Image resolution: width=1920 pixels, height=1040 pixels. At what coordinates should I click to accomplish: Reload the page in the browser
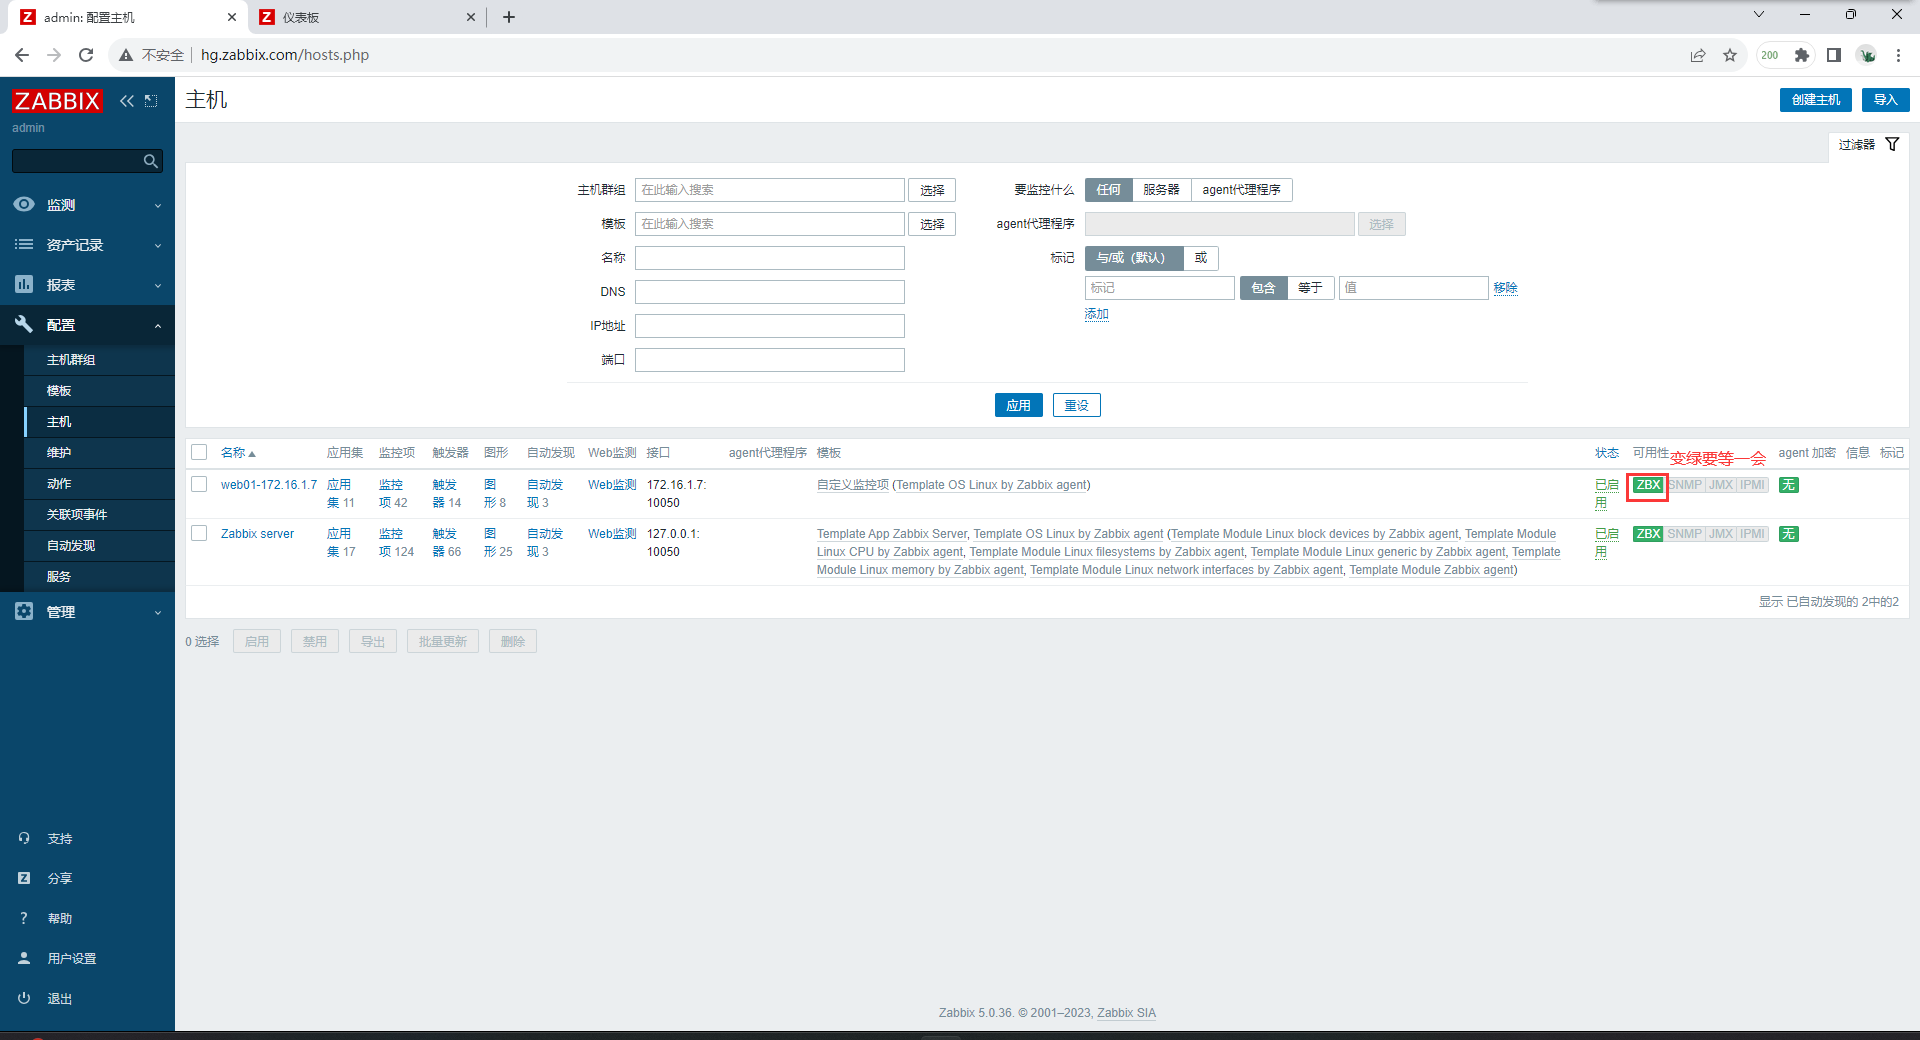(x=86, y=55)
